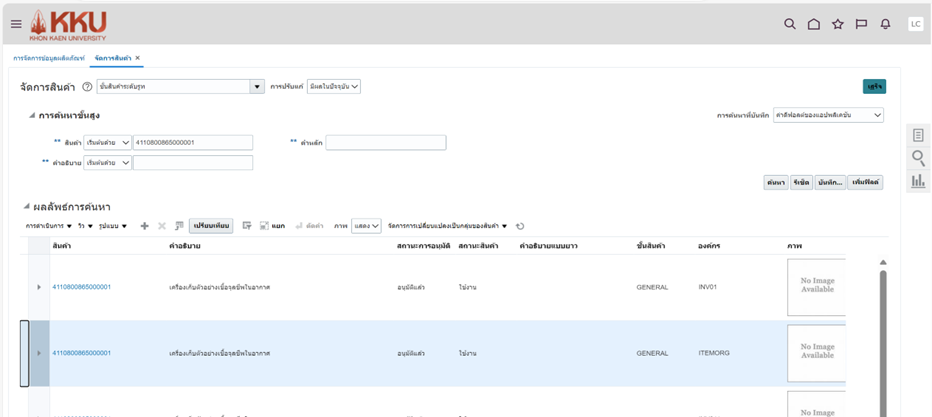This screenshot has height=417, width=932.
Task: Switch to the การจัดการข้อมูลผลิตภัณฑ์ tab
Action: pos(48,58)
